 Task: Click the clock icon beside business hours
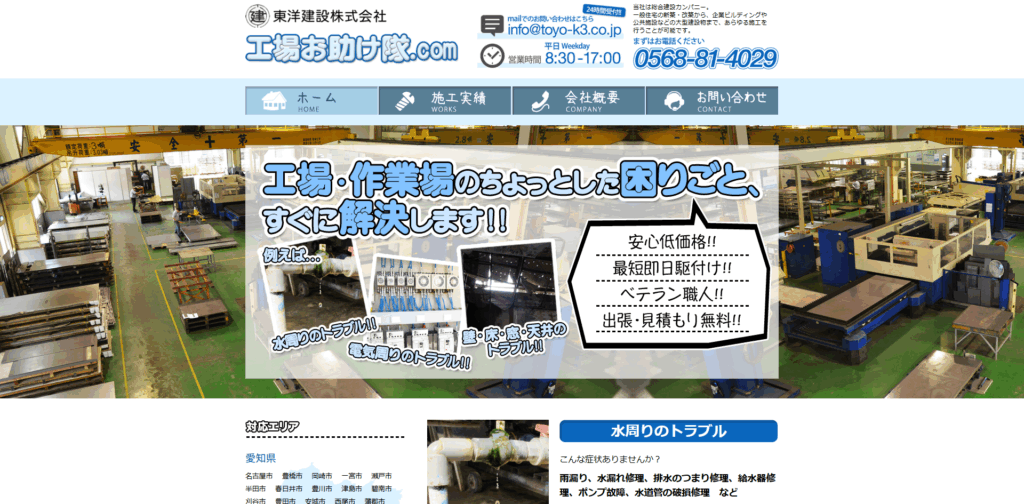pos(491,56)
